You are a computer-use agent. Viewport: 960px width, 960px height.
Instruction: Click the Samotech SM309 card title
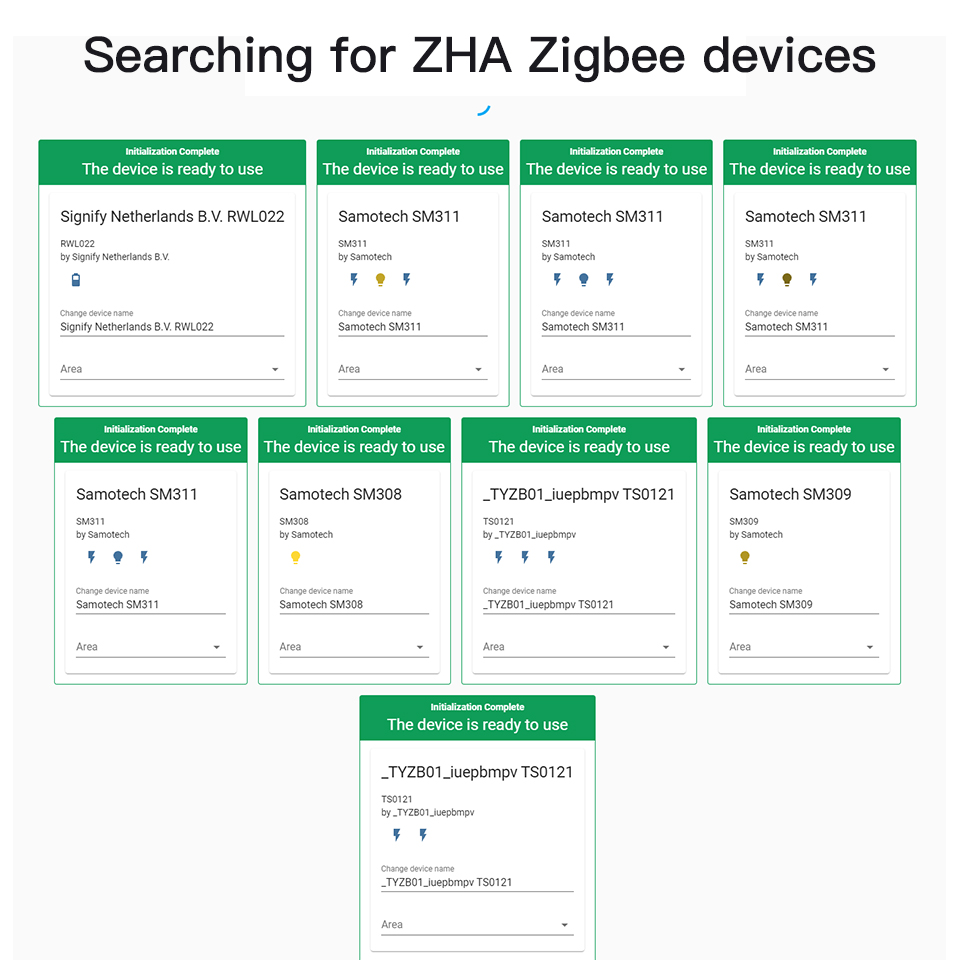point(790,494)
